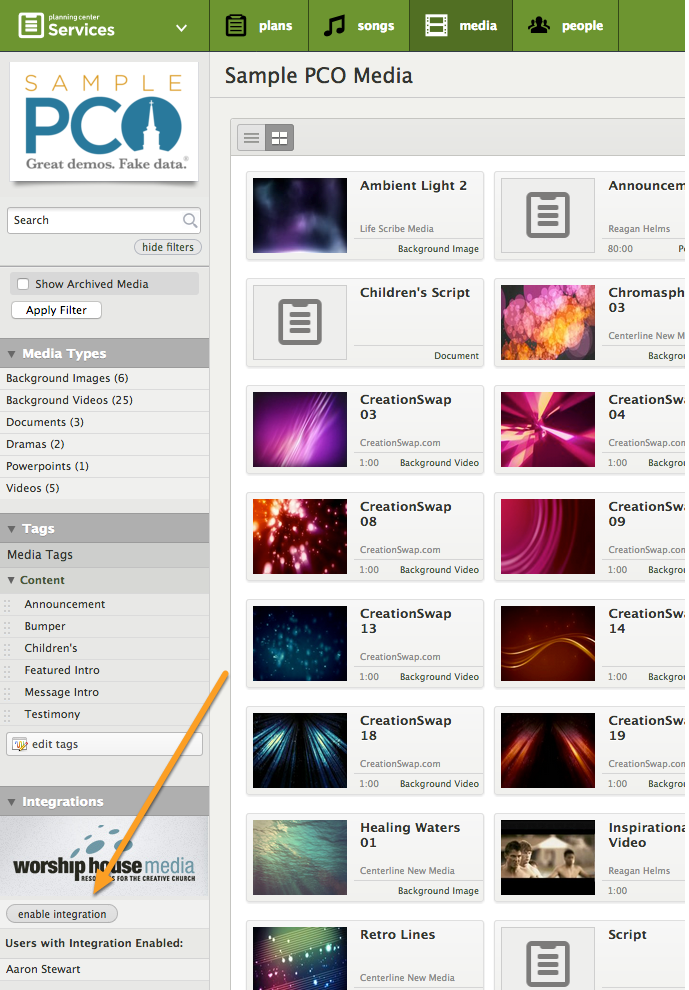This screenshot has height=990, width=689.
Task: Click the Aaron Stewart user entry
Action: [x=43, y=969]
